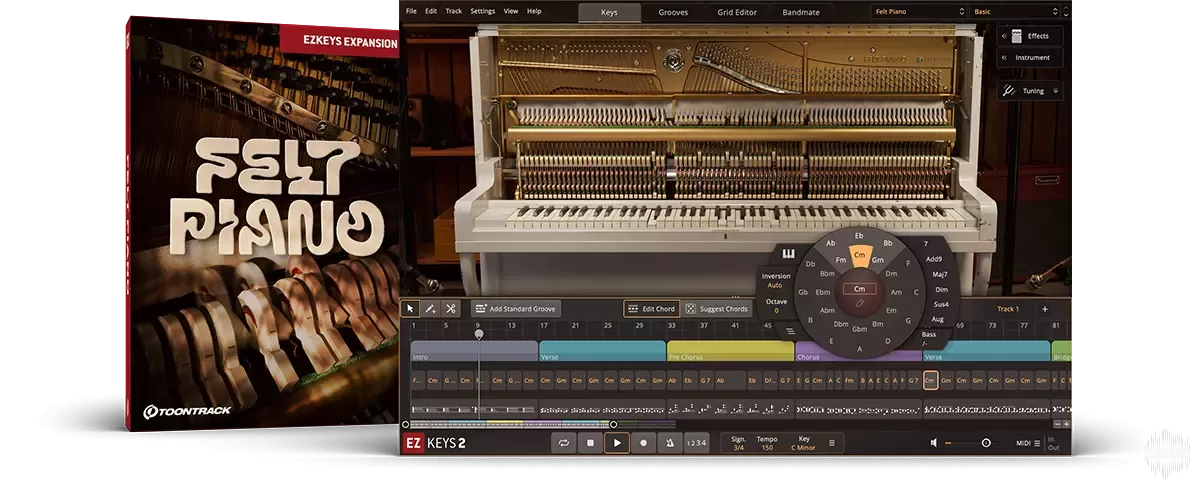Change the Key C Minor
The width and height of the screenshot is (1200, 488).
(x=803, y=447)
